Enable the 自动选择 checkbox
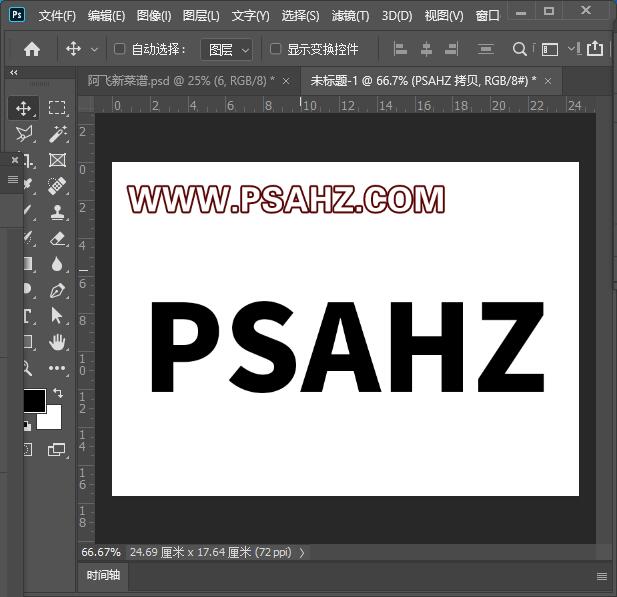The image size is (617, 597). (119, 49)
